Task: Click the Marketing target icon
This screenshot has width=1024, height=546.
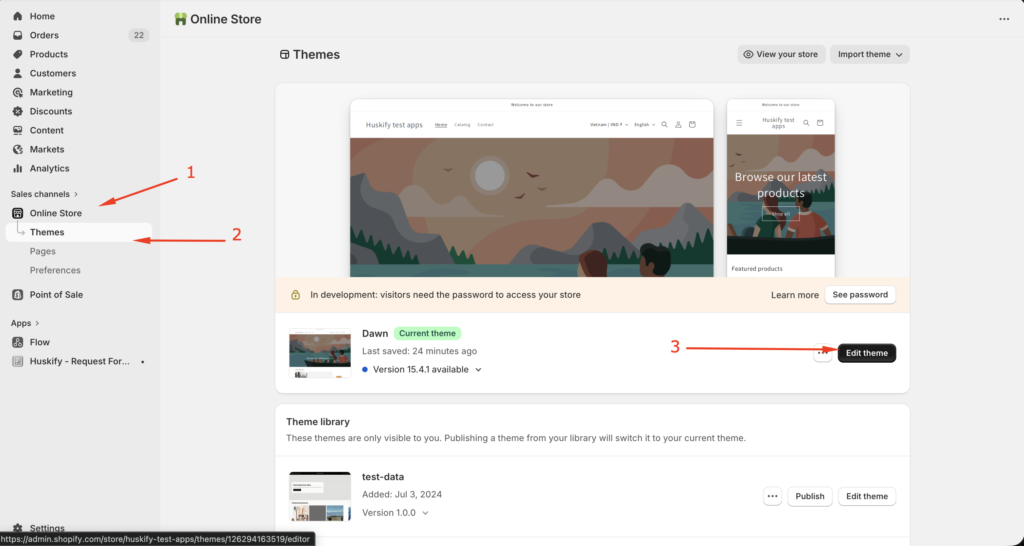Action: [18, 93]
